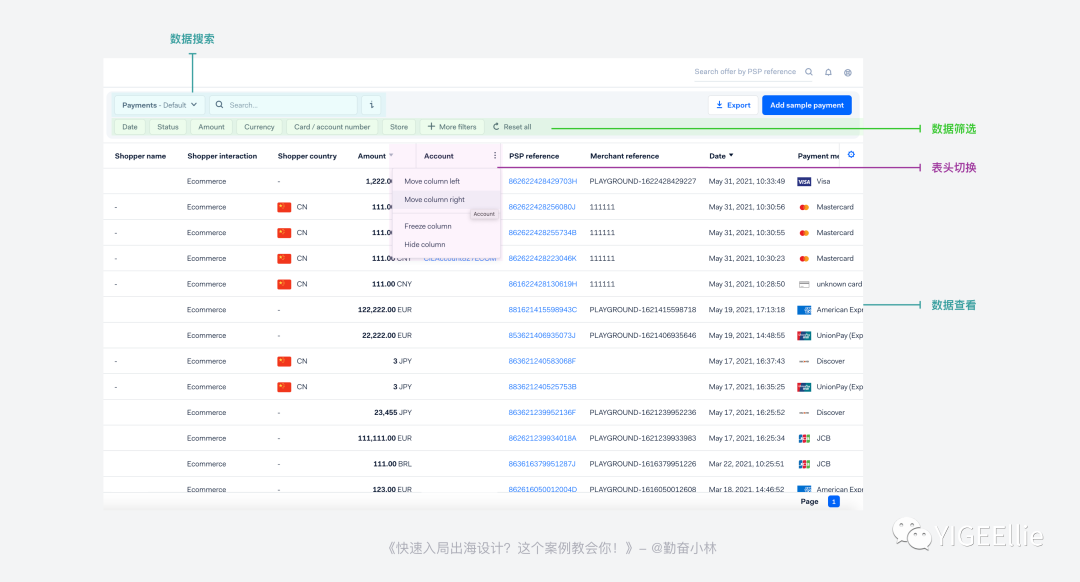Click Mastercard icon in 10:30:55 row

(804, 233)
